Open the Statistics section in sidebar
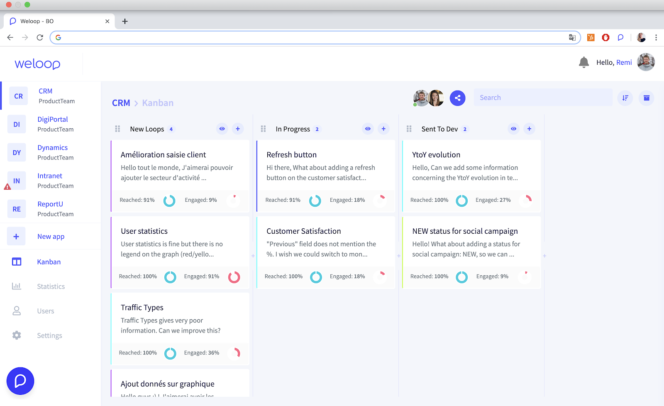This screenshot has width=664, height=406. click(50, 287)
